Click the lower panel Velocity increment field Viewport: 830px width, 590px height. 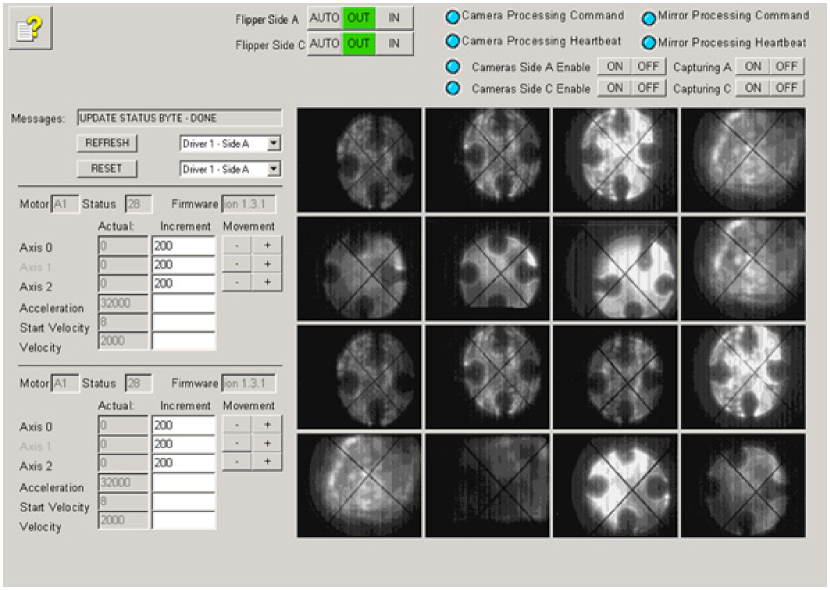click(183, 521)
